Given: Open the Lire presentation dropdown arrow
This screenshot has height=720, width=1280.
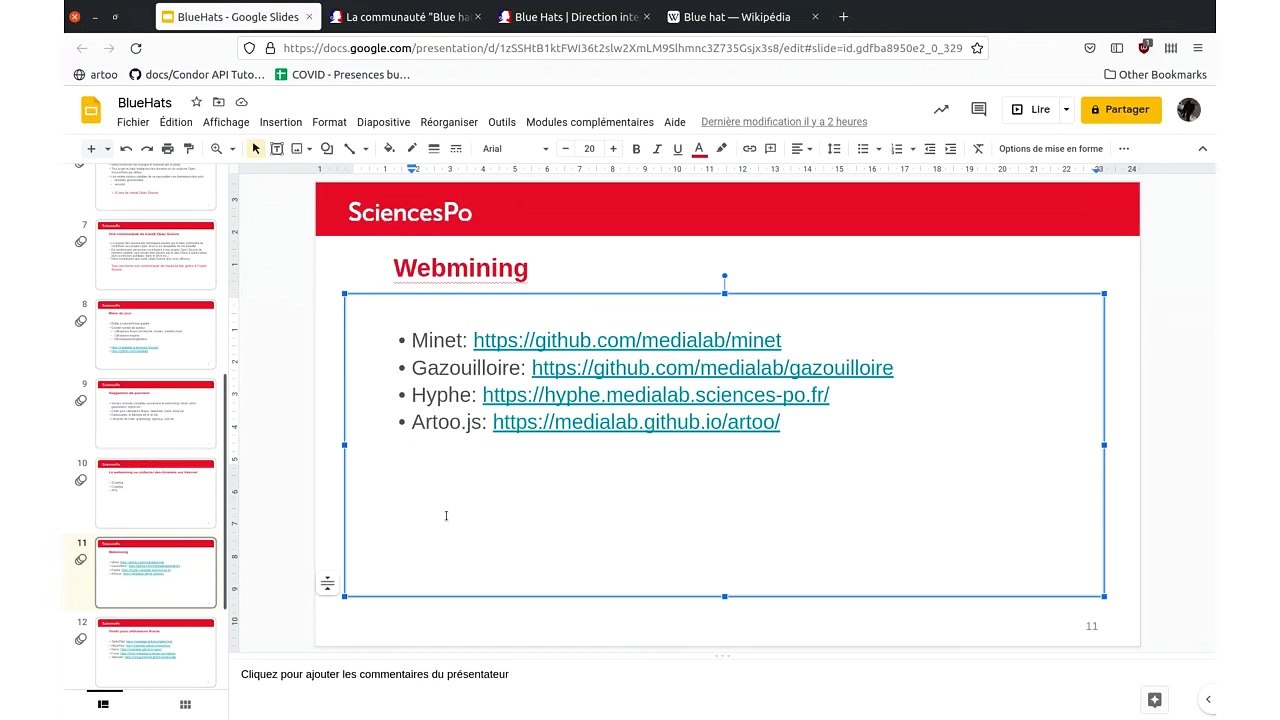Looking at the screenshot, I should 1066,110.
